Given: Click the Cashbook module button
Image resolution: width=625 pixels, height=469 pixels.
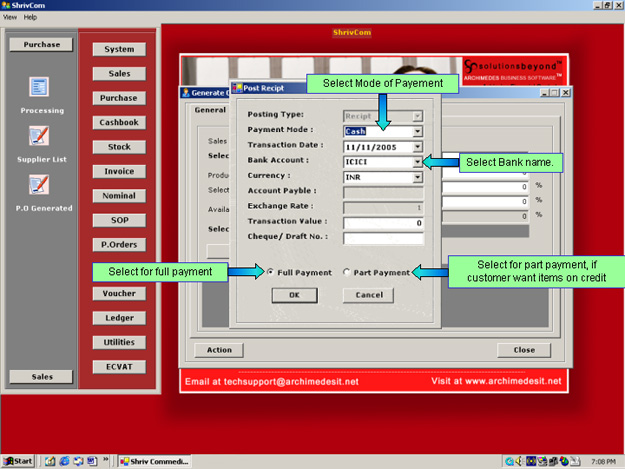Looking at the screenshot, I should [119, 123].
